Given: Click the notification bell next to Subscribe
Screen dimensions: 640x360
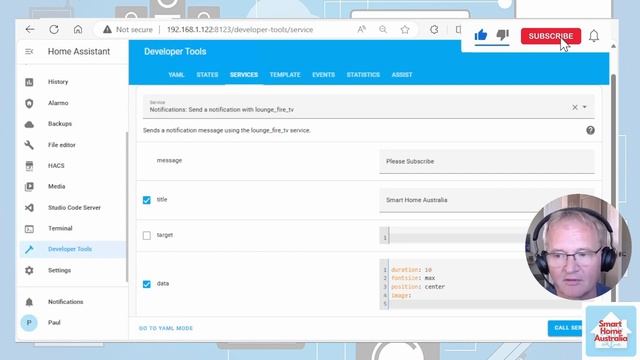Looking at the screenshot, I should 594,36.
